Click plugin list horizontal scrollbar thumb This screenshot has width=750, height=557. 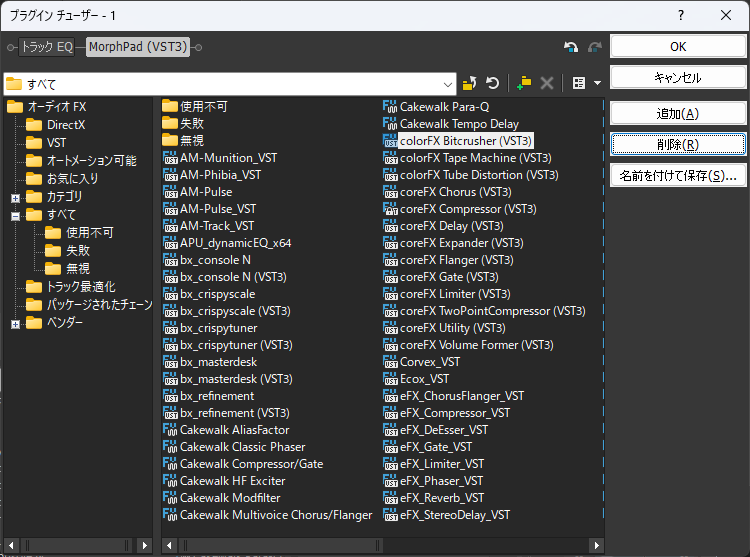[281, 545]
